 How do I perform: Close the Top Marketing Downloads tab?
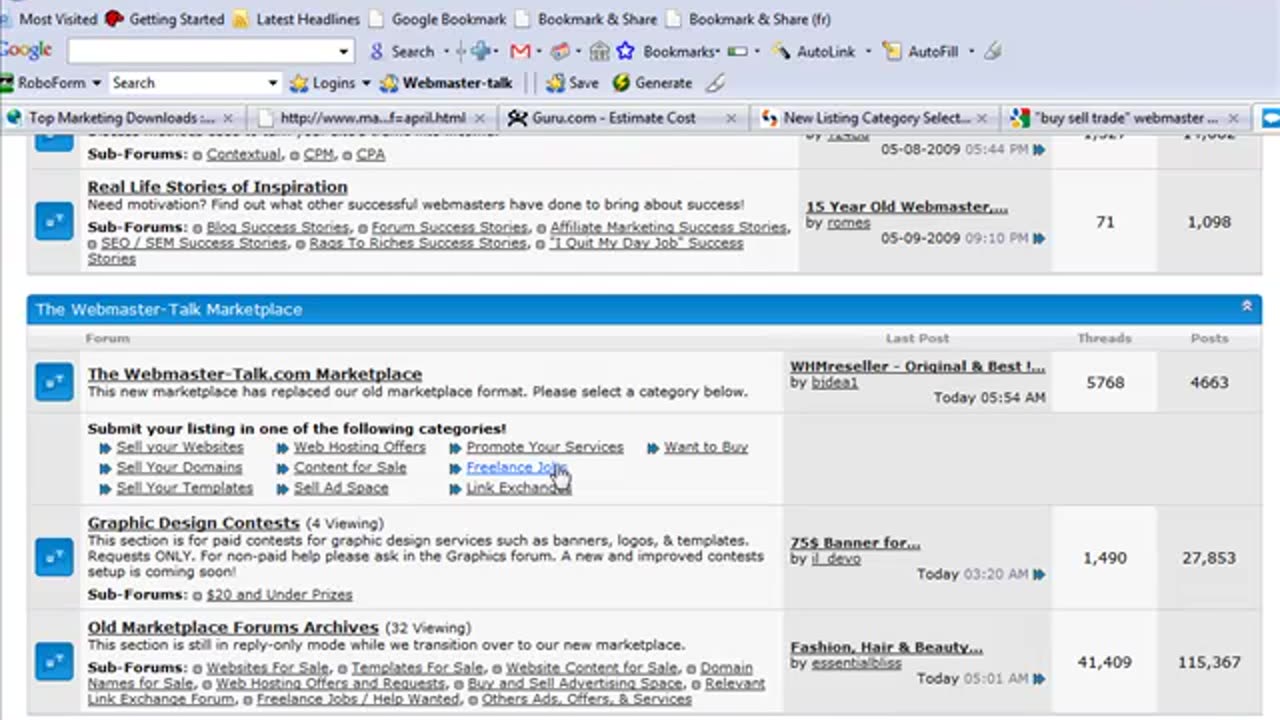[x=228, y=118]
